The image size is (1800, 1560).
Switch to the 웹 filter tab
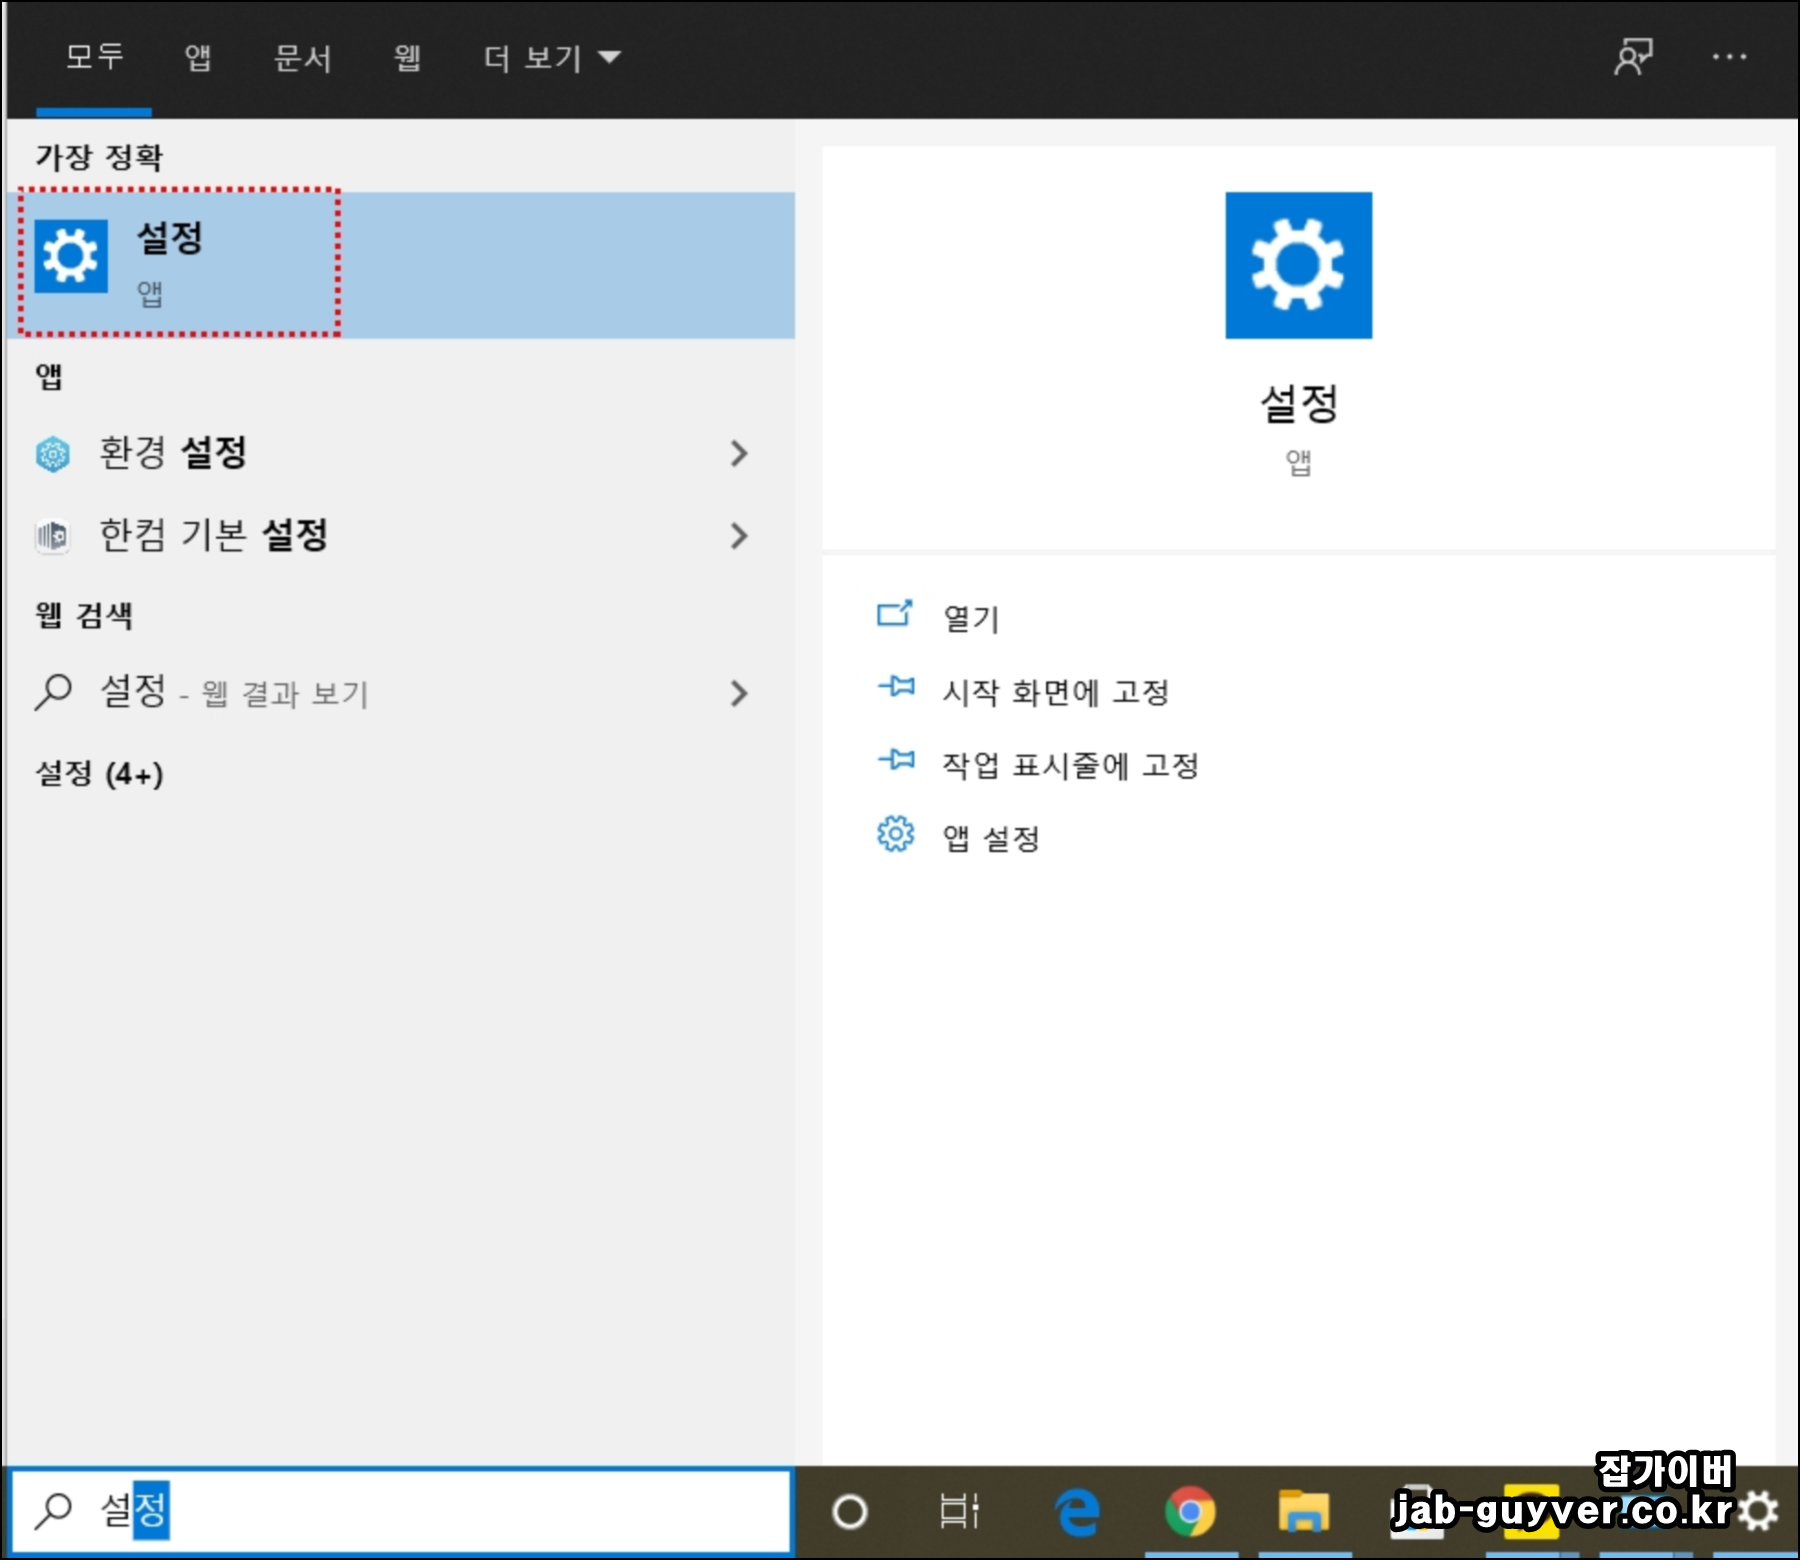pos(407,58)
